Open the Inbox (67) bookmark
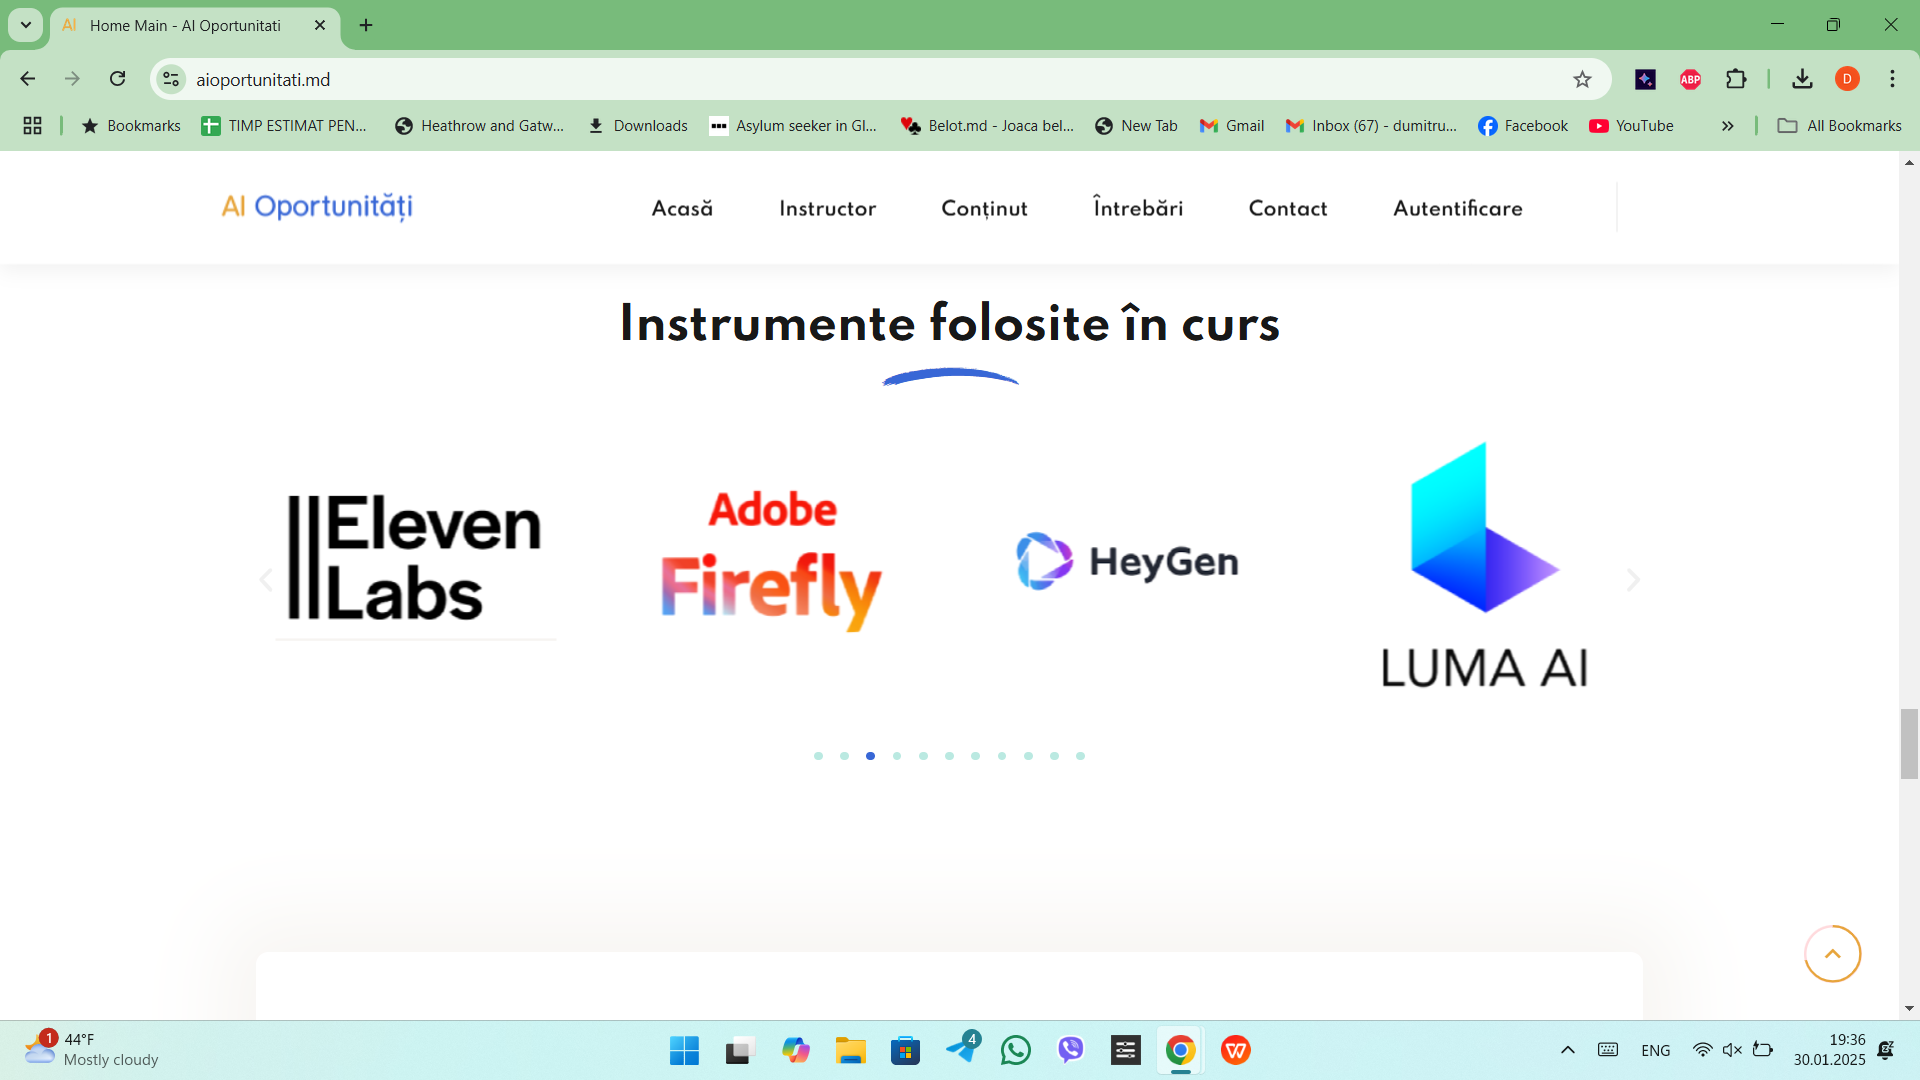1920x1080 pixels. tap(1371, 126)
